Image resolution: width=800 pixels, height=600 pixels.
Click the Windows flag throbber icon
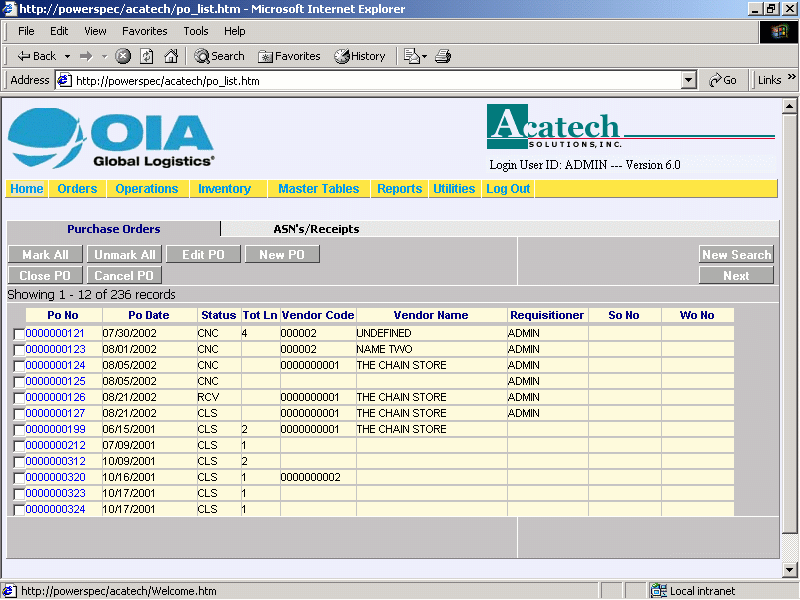coord(779,32)
